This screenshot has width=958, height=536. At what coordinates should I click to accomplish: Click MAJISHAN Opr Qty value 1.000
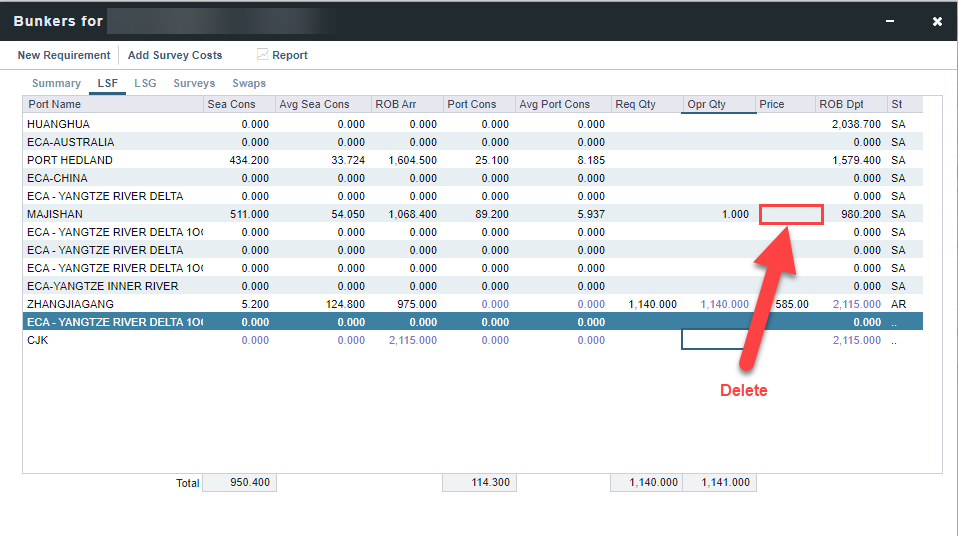coord(733,214)
